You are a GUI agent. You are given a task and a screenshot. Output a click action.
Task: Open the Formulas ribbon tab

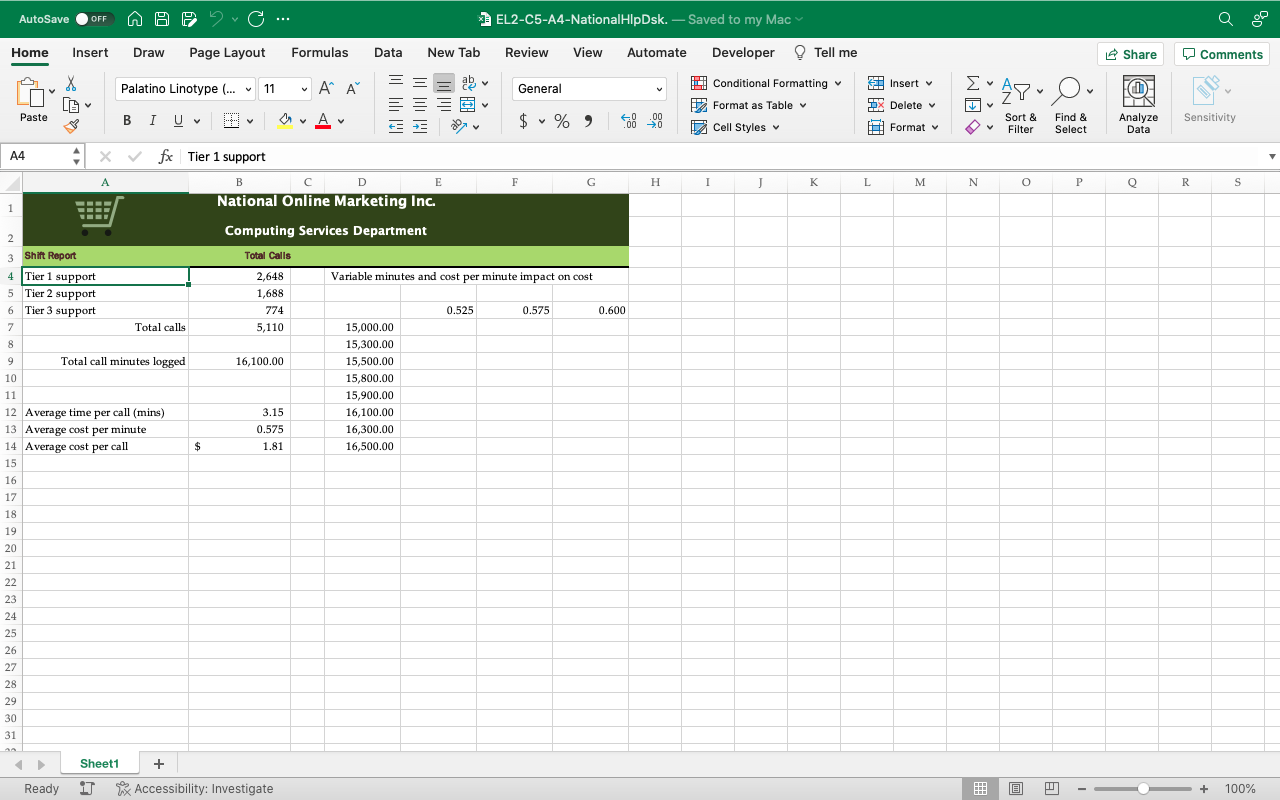coord(320,53)
